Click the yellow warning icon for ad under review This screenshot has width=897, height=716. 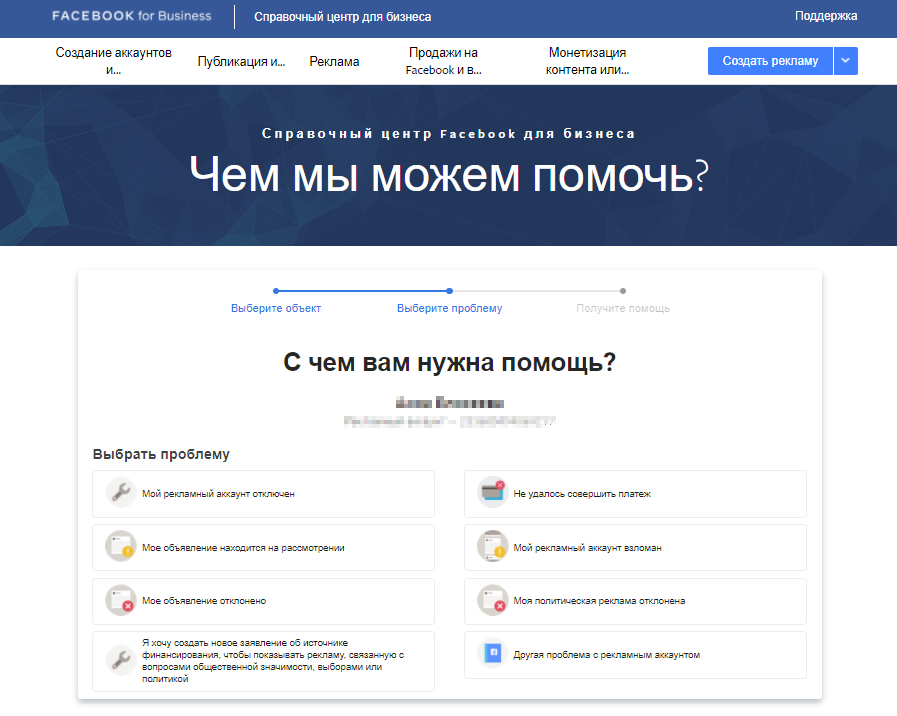(120, 548)
